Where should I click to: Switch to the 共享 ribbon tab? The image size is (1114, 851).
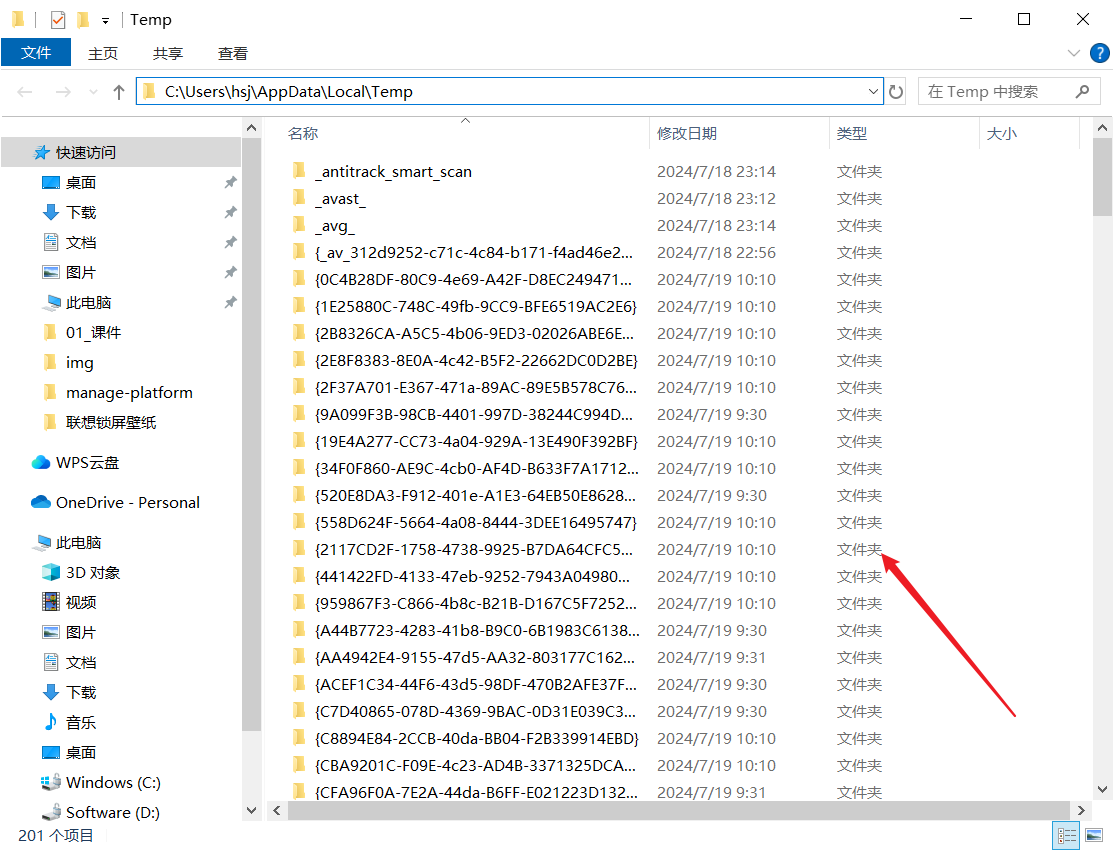(168, 53)
